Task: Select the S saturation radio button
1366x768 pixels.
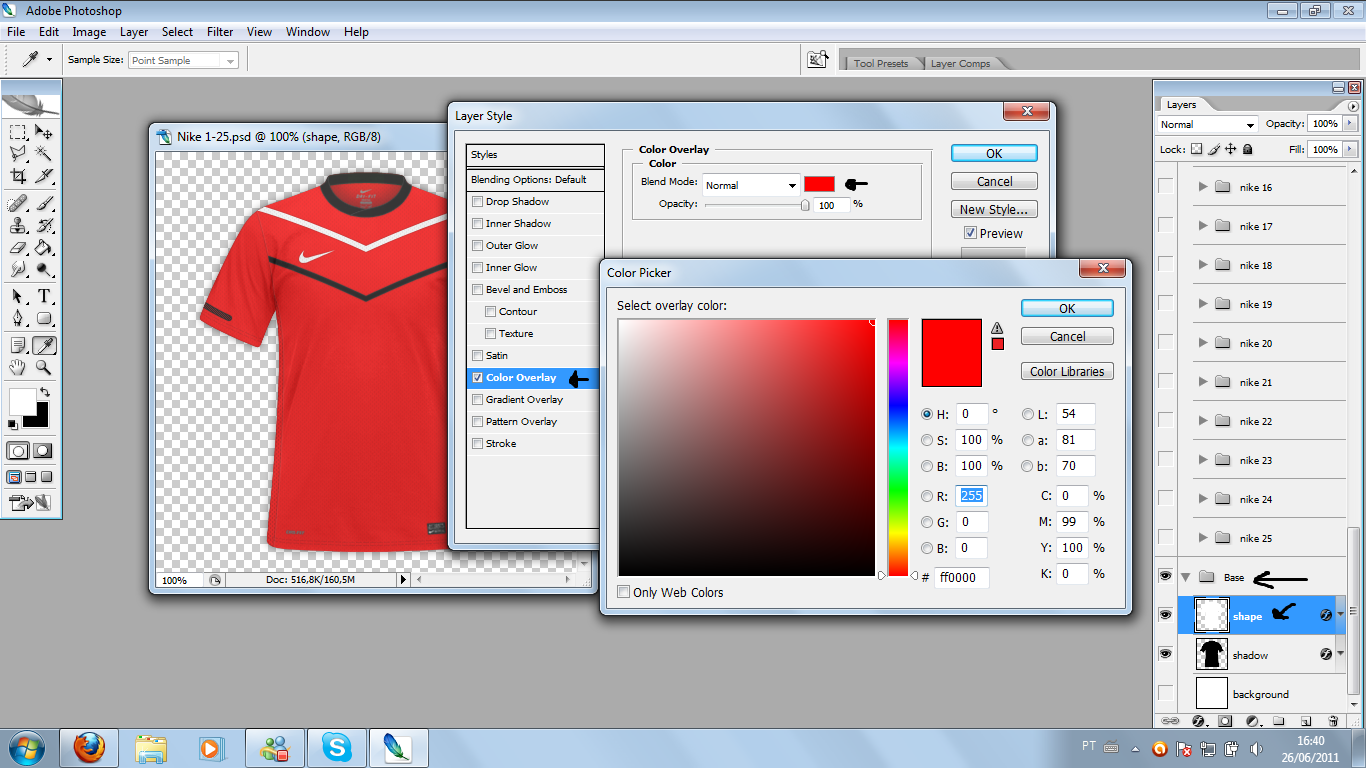Action: click(x=926, y=440)
